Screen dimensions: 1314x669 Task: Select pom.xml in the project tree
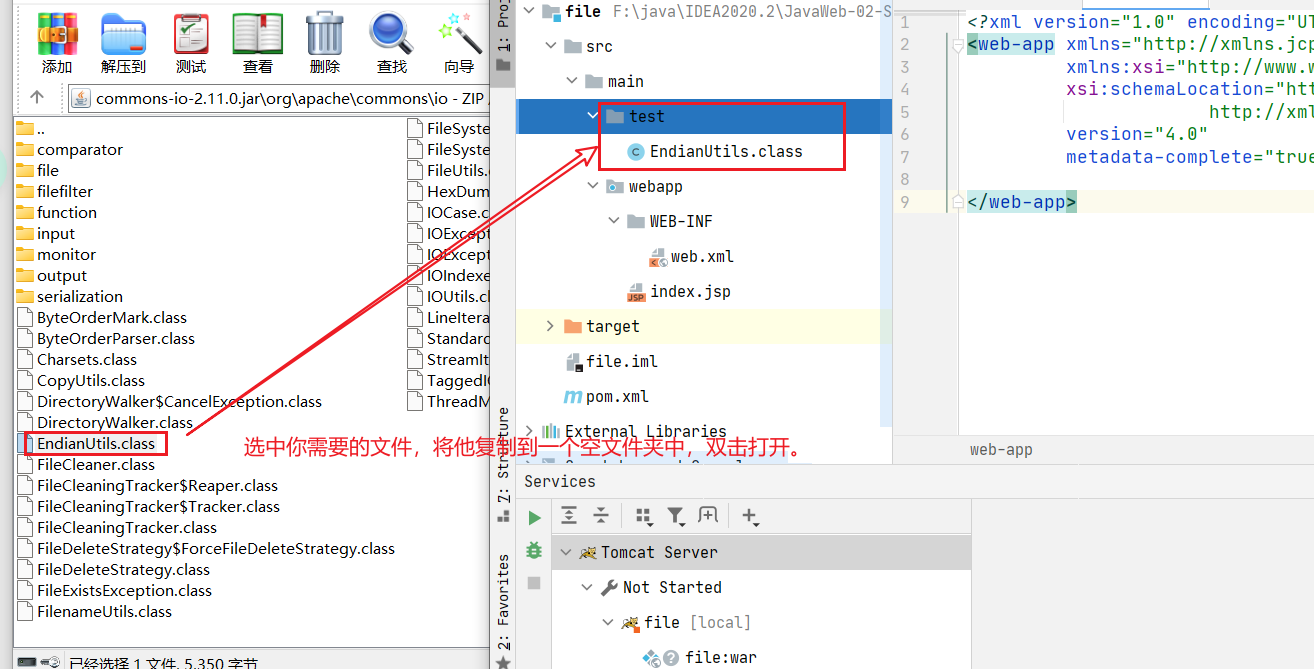[616, 397]
